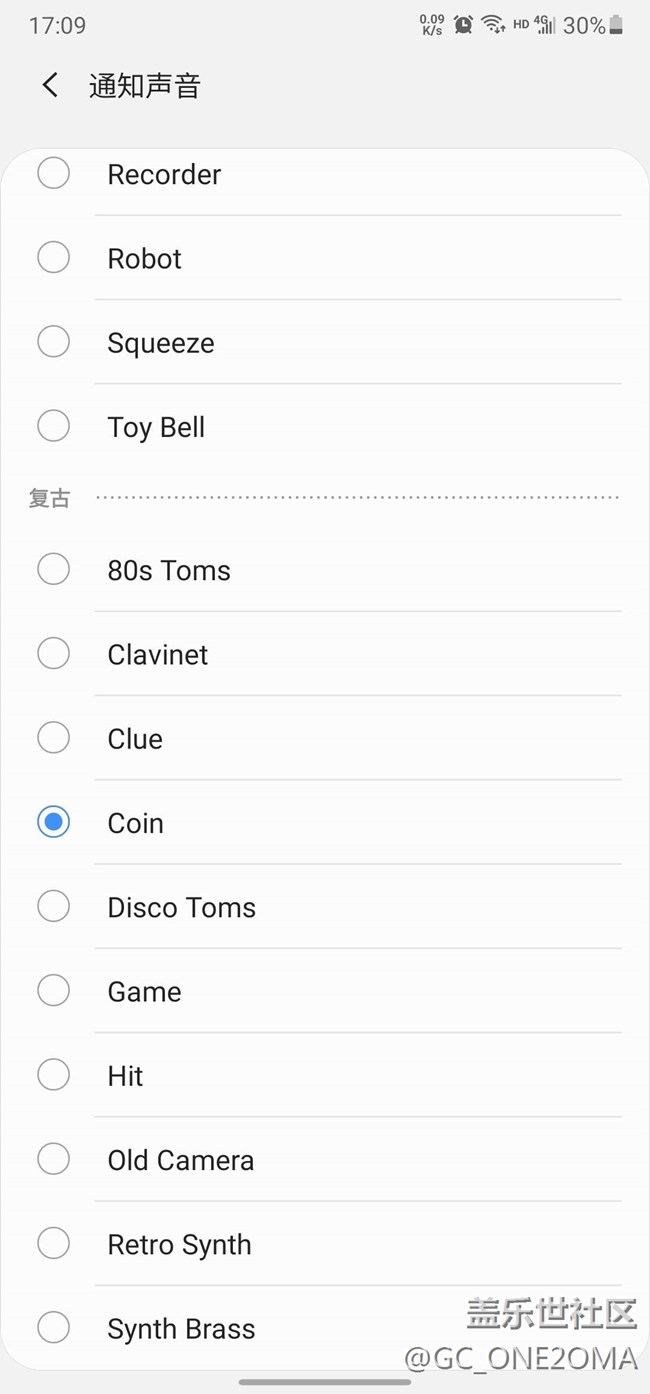The width and height of the screenshot is (650, 1394).
Task: Choose the Clue sound option
Action: (53, 738)
